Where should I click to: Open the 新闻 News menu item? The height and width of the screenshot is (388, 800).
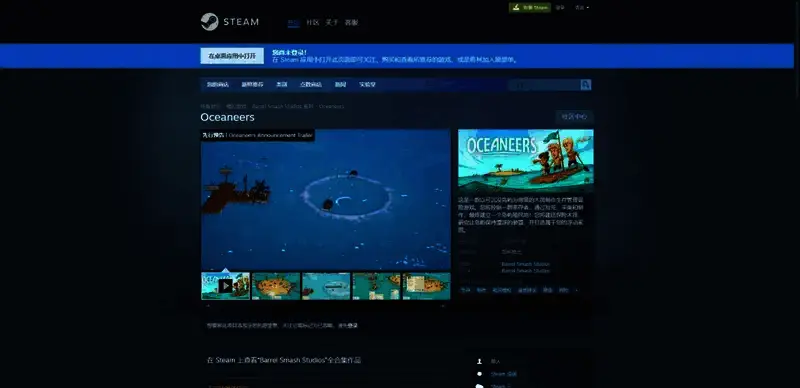(340, 85)
